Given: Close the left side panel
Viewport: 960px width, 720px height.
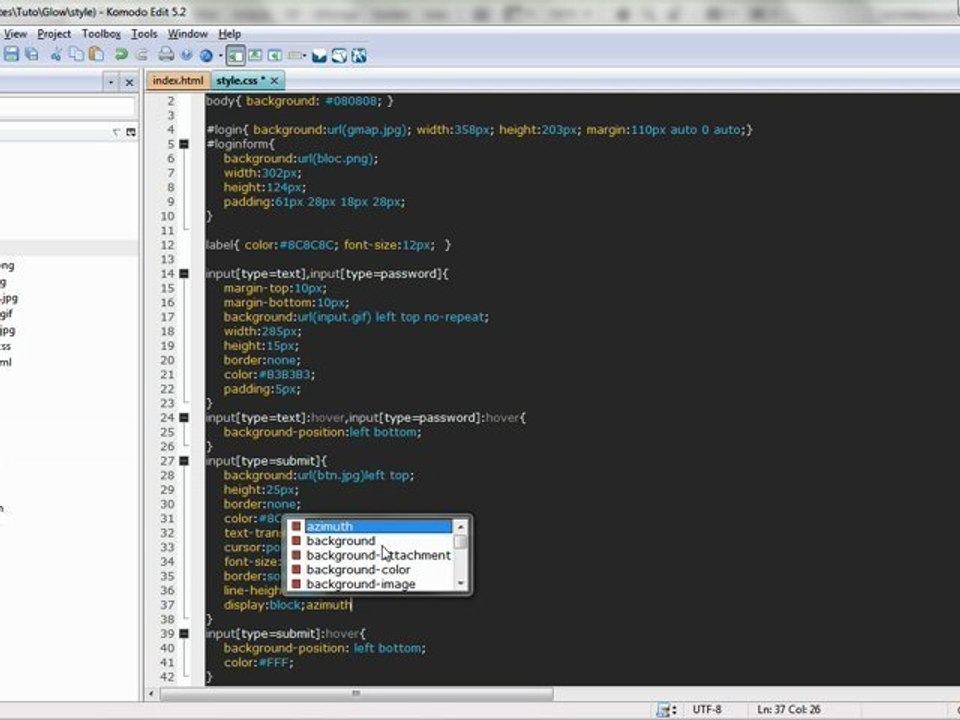Looking at the screenshot, I should (129, 82).
